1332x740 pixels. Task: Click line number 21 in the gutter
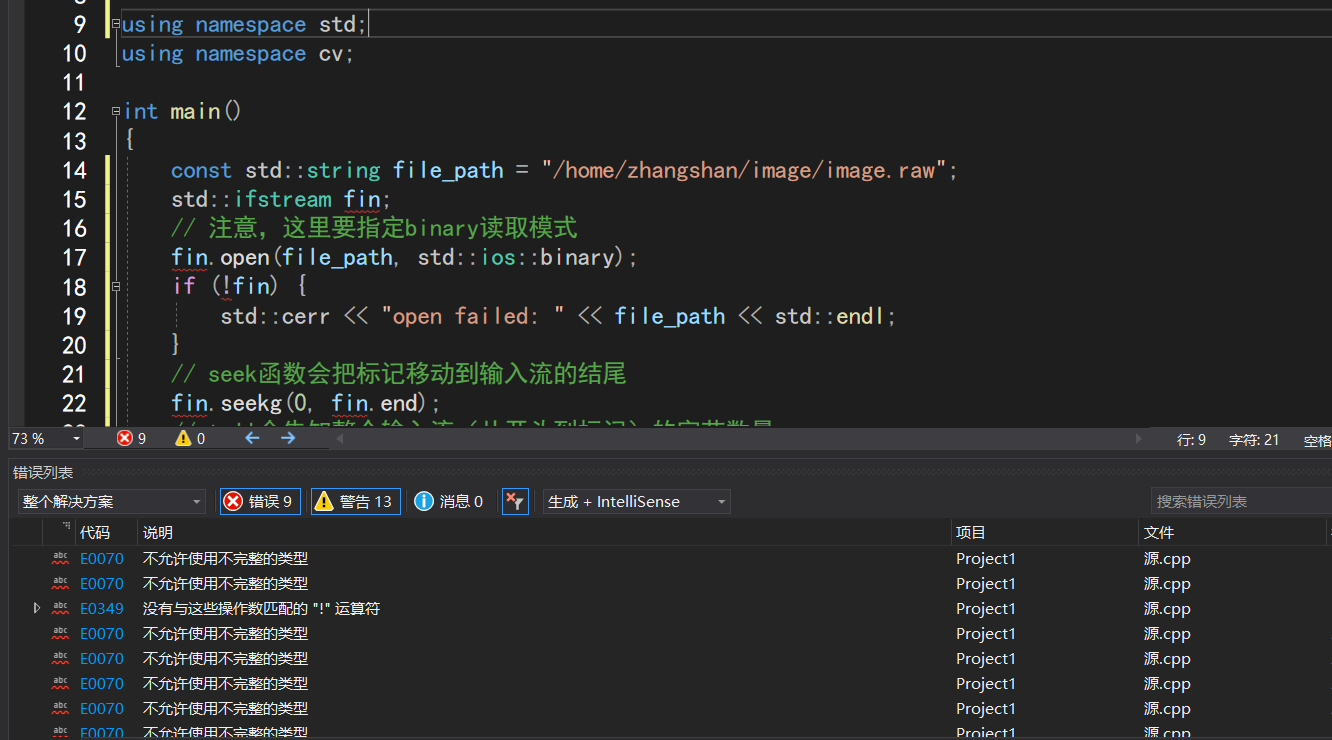[74, 375]
